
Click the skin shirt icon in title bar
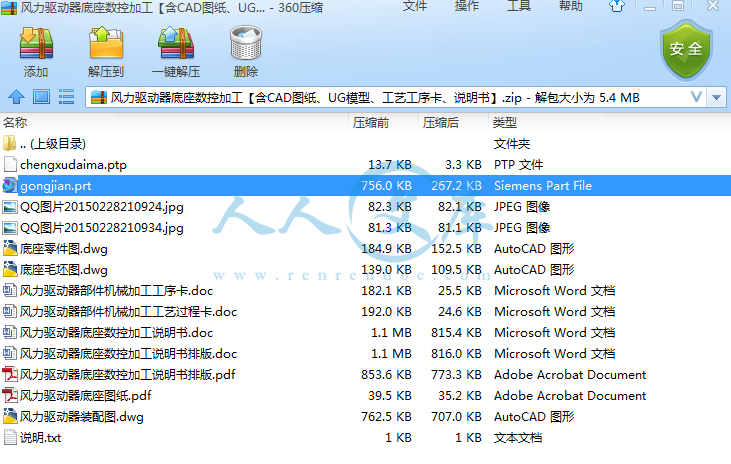(617, 6)
